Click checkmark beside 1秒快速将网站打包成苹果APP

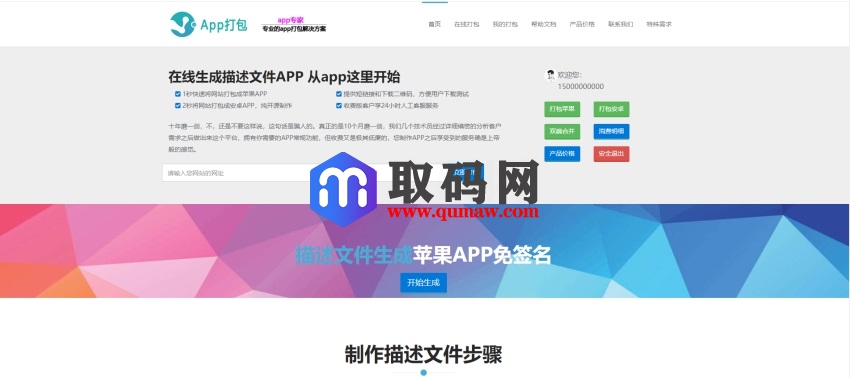(178, 94)
